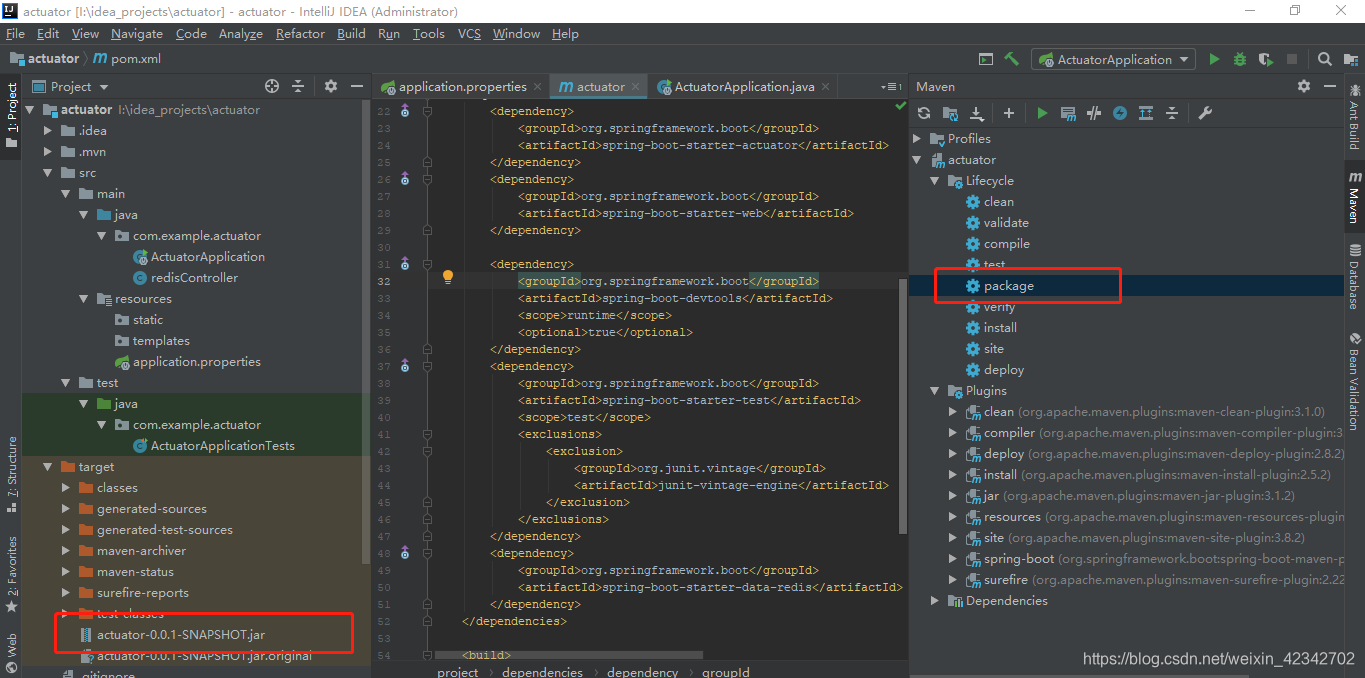
Task: Reimport all Maven projects
Action: (924, 113)
